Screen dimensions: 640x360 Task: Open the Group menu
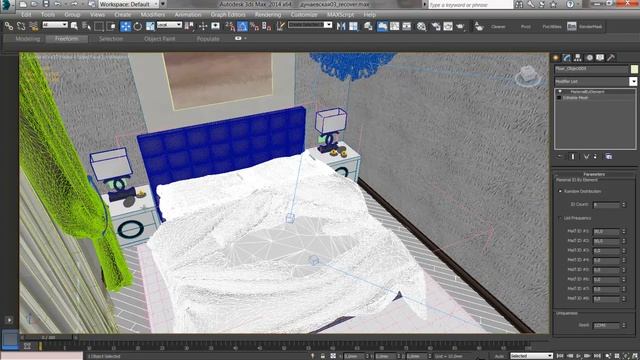(72, 14)
